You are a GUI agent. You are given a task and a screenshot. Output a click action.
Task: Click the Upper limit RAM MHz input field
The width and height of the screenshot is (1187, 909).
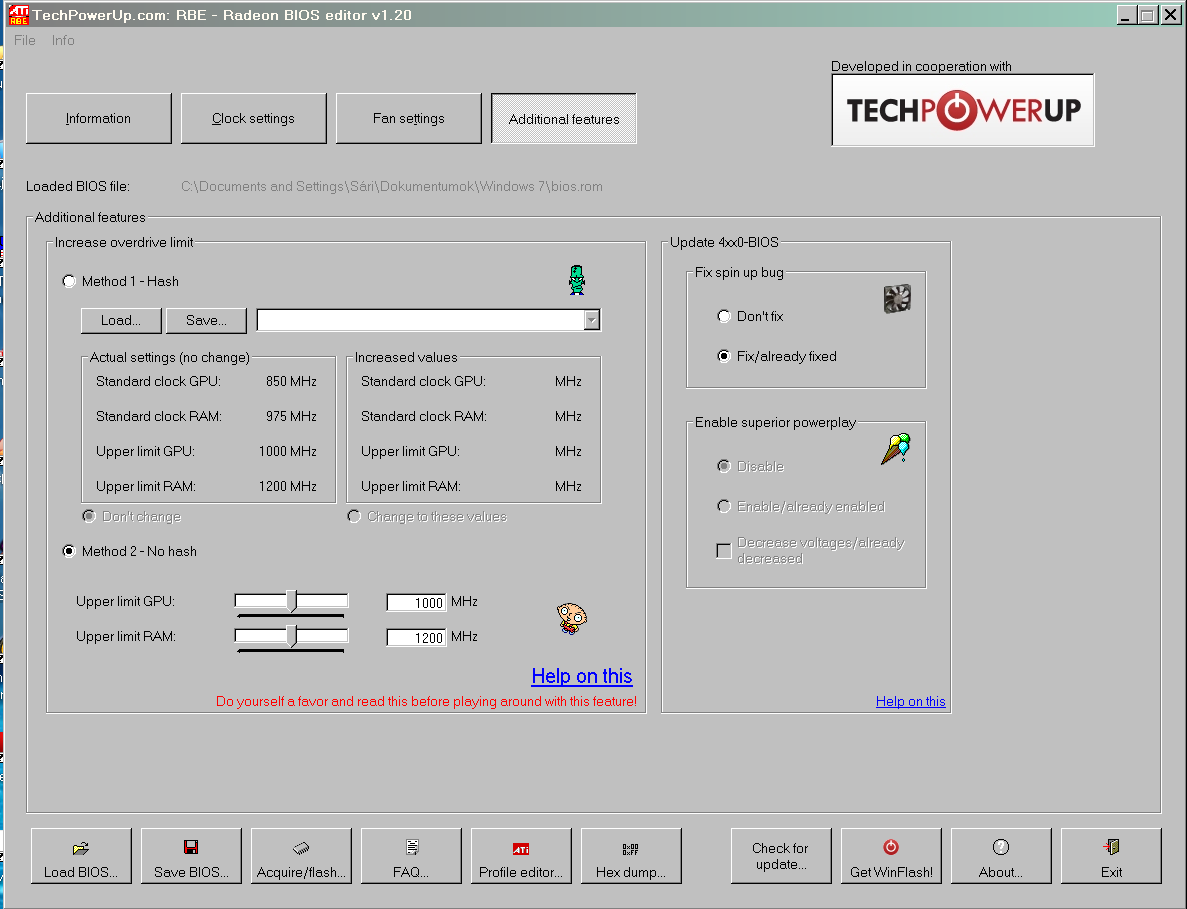click(416, 637)
